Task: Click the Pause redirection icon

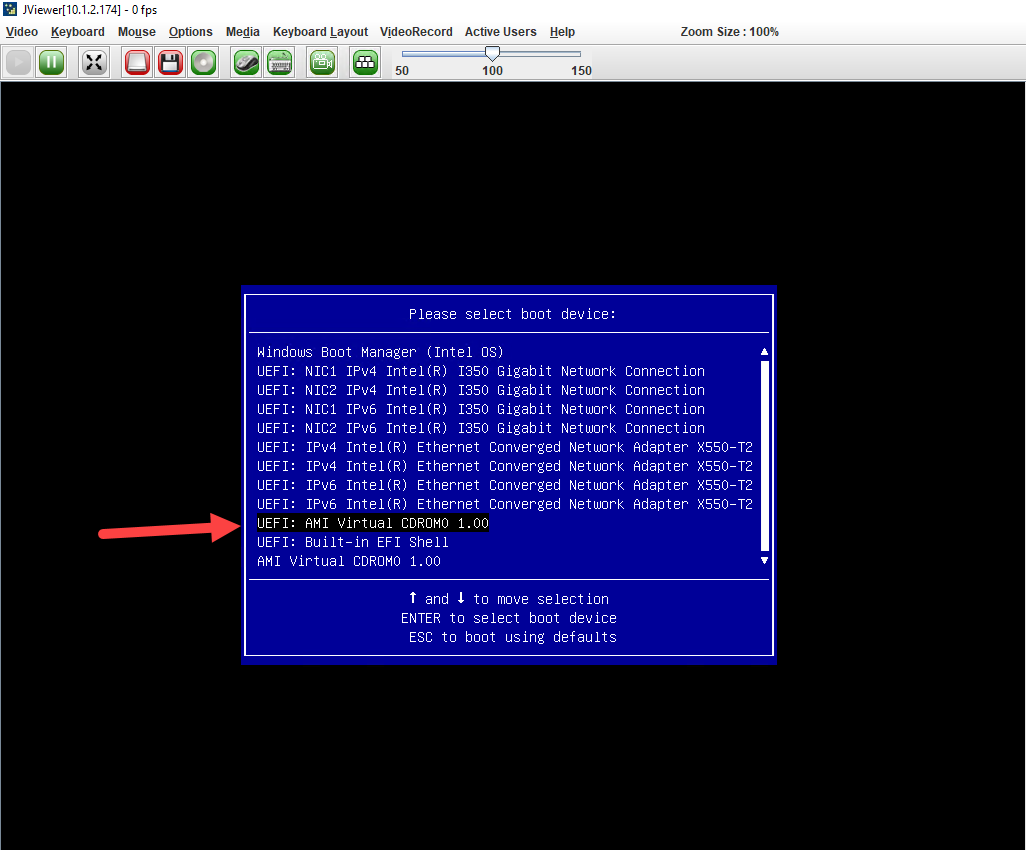Action: 51,62
